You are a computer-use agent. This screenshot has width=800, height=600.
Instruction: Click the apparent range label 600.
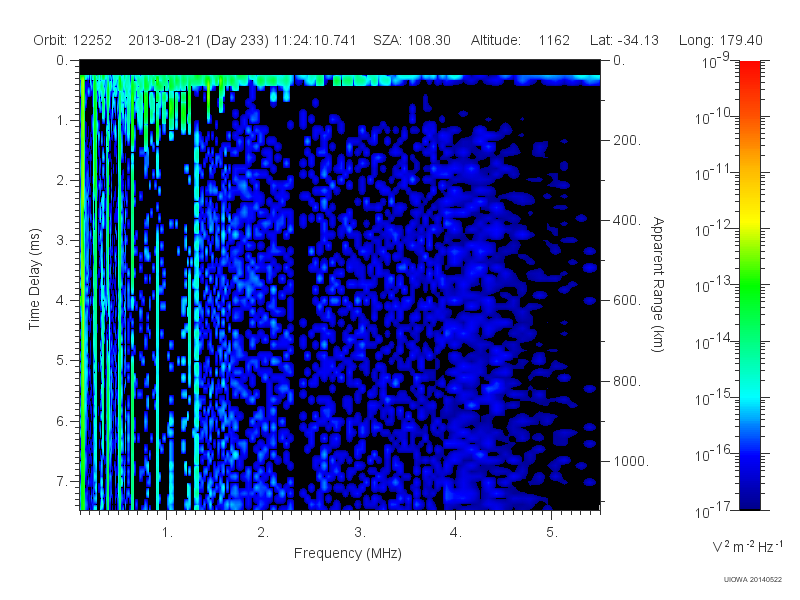(x=627, y=301)
